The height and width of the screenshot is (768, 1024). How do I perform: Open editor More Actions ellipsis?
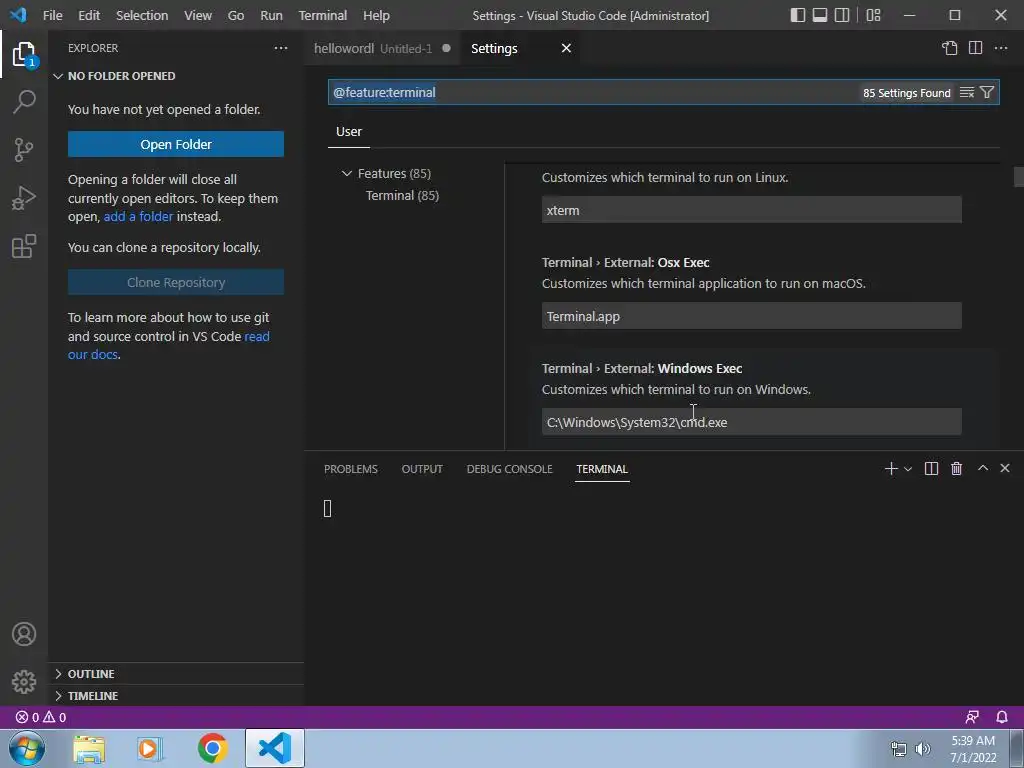coord(1000,48)
